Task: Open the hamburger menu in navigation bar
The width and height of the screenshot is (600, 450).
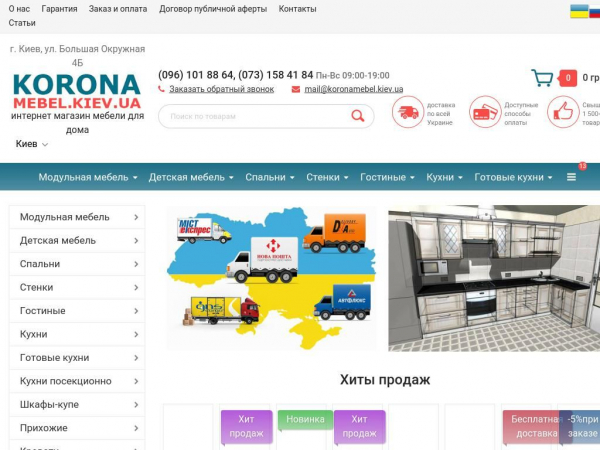Action: (571, 177)
